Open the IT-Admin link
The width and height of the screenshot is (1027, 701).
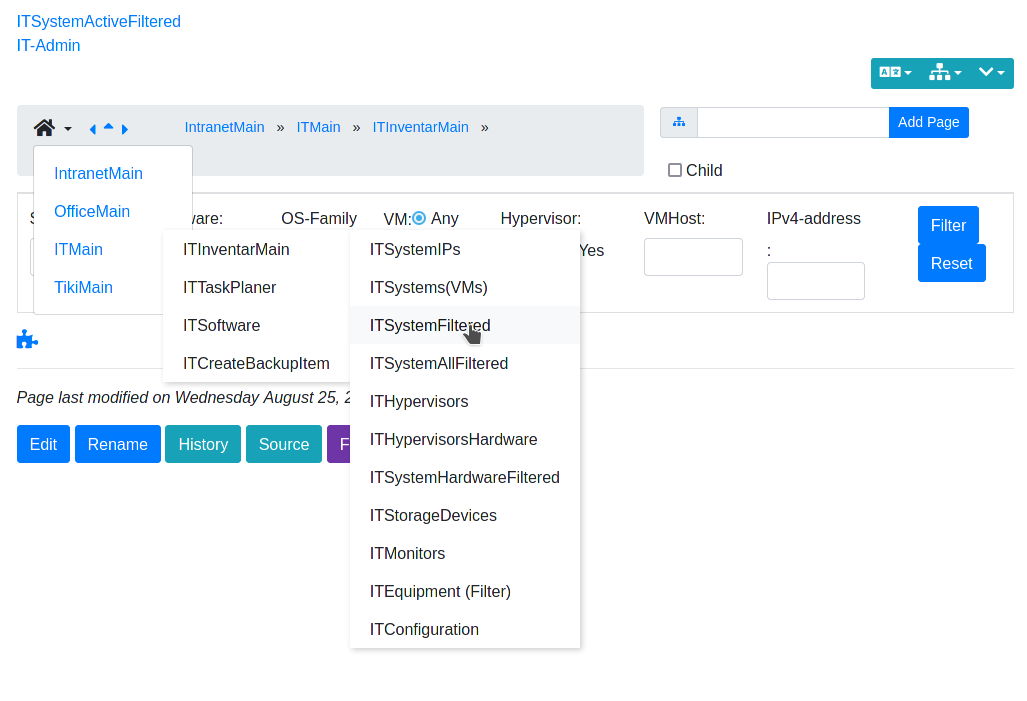(48, 45)
